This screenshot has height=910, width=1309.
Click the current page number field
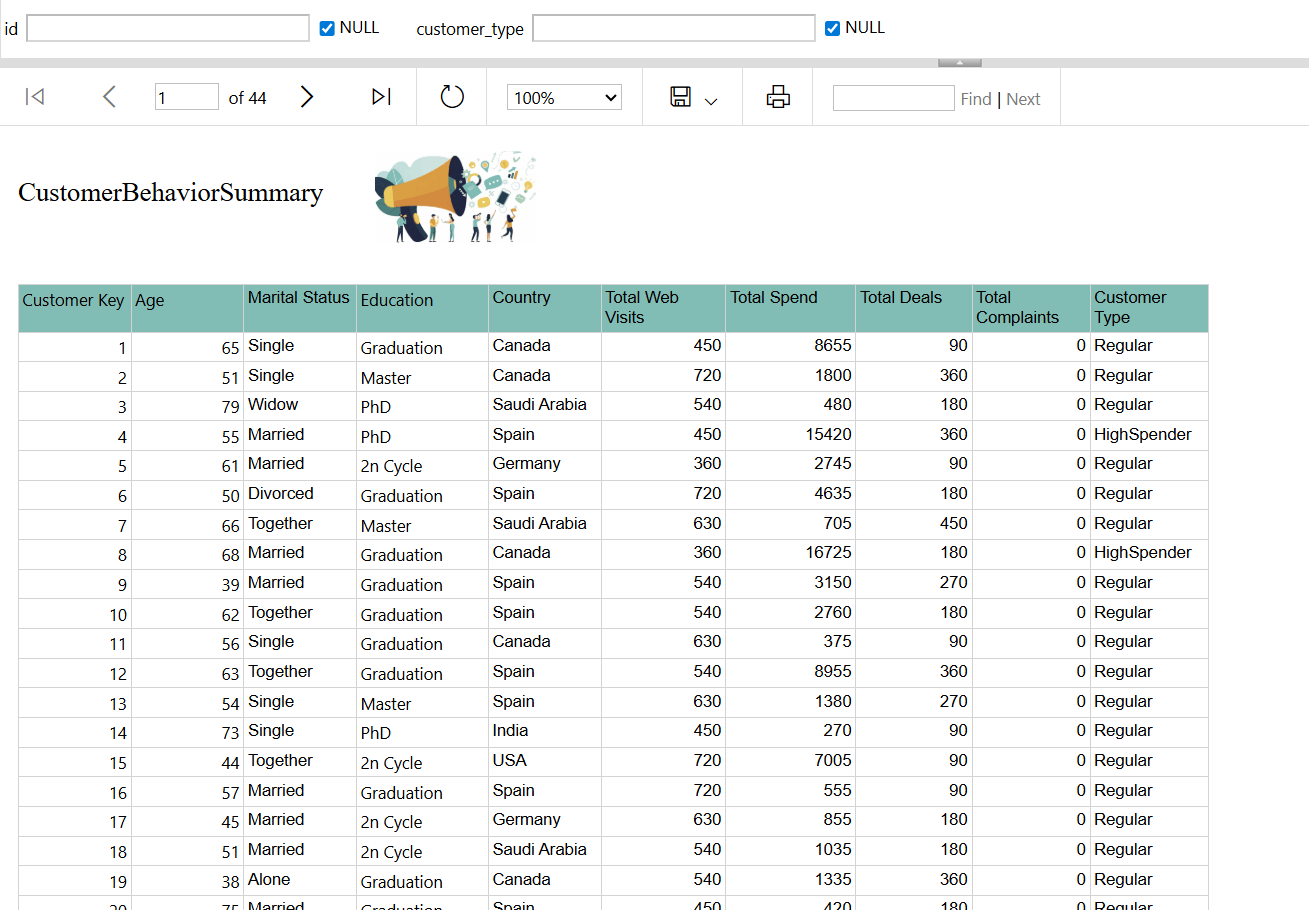pyautogui.click(x=186, y=97)
